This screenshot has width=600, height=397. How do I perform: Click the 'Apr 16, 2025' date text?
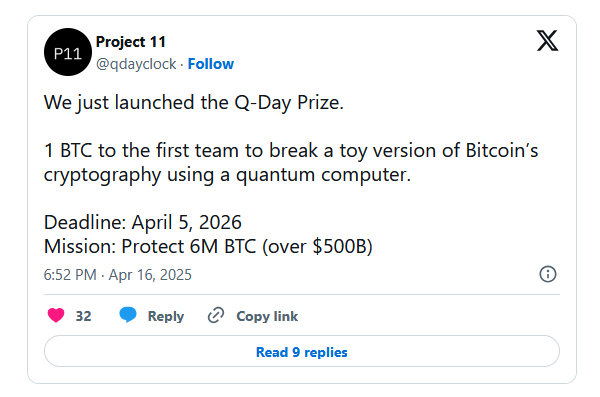coord(150,275)
